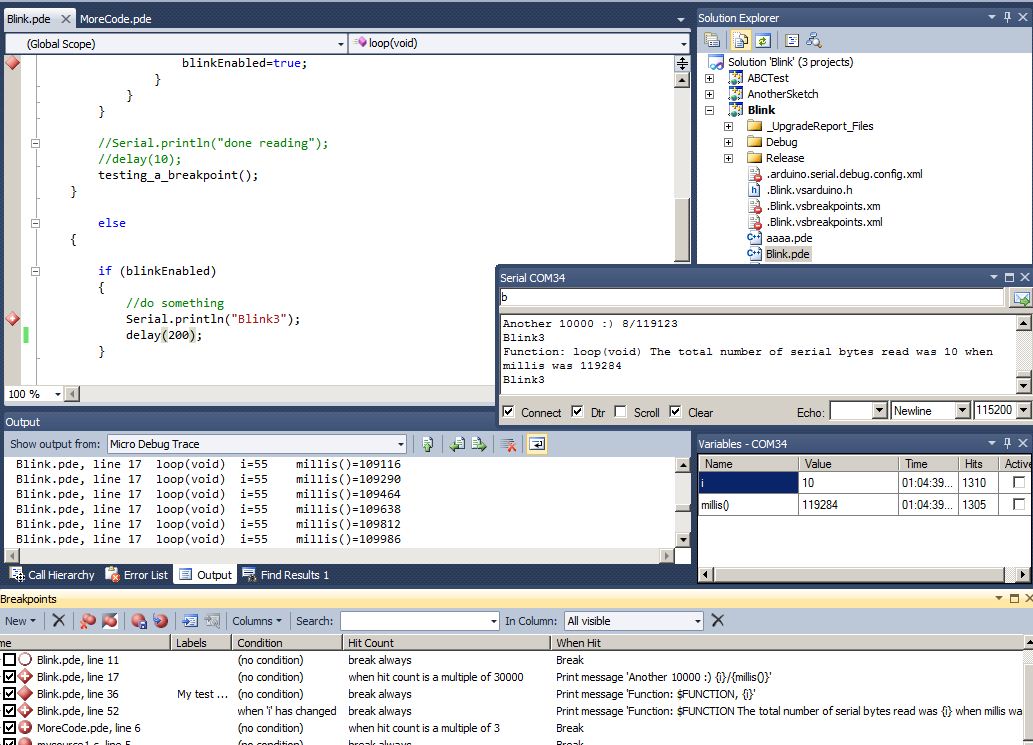Delete selected breakpoint in Breakpoints window
The image size is (1033, 745).
(x=59, y=621)
